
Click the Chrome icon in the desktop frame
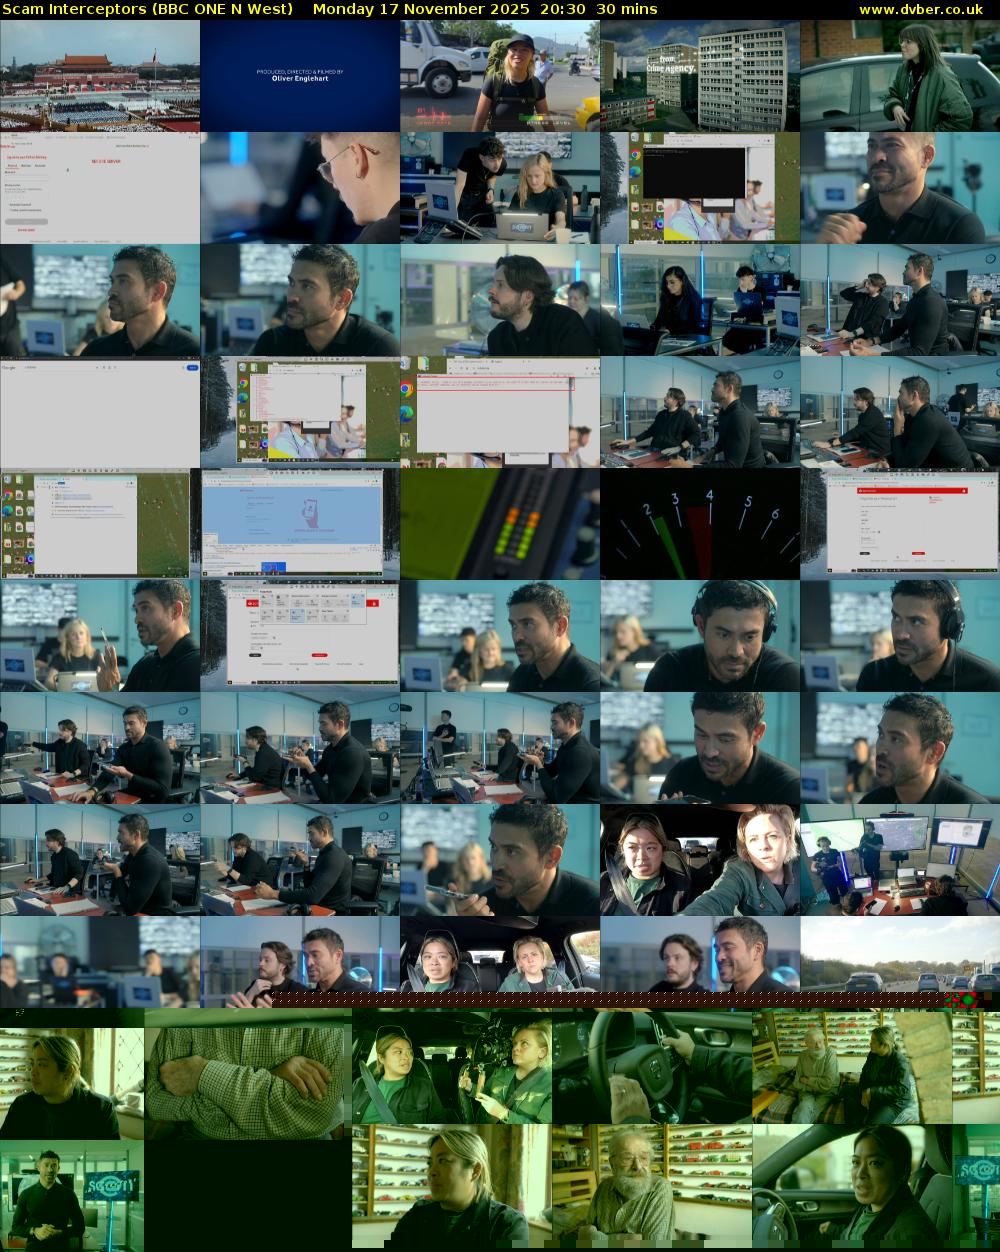point(407,388)
